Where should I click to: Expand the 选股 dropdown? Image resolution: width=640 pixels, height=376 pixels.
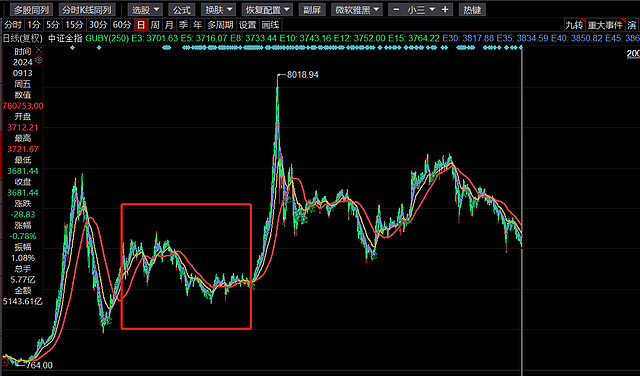coord(145,9)
